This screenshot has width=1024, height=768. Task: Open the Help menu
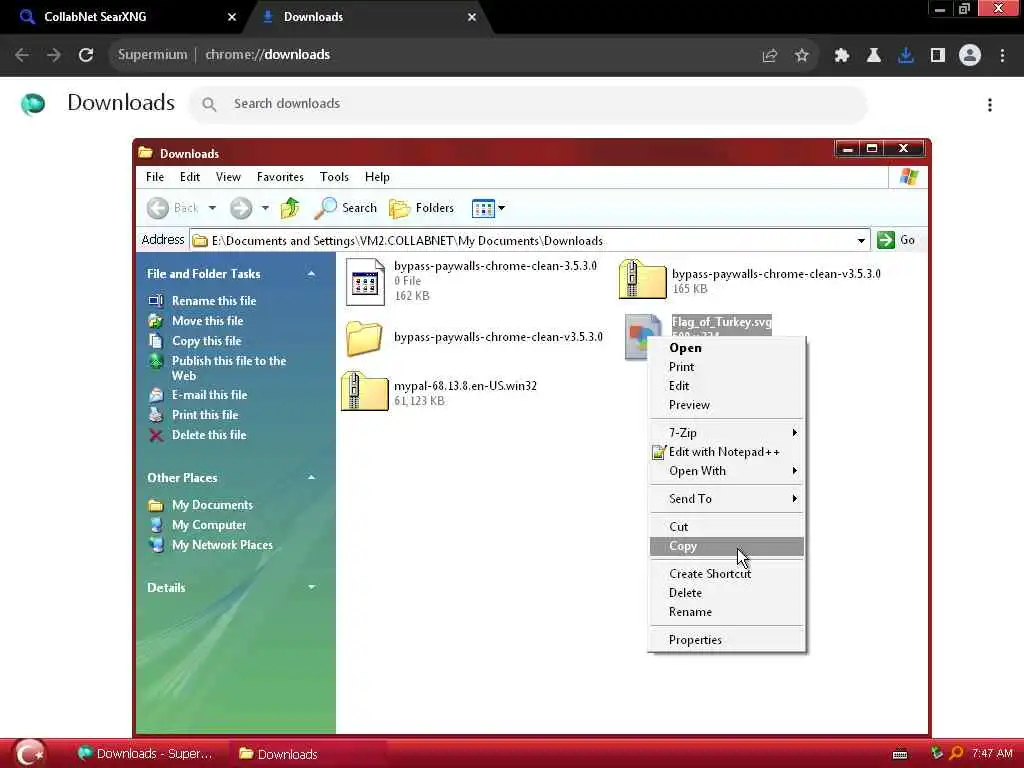pos(377,177)
